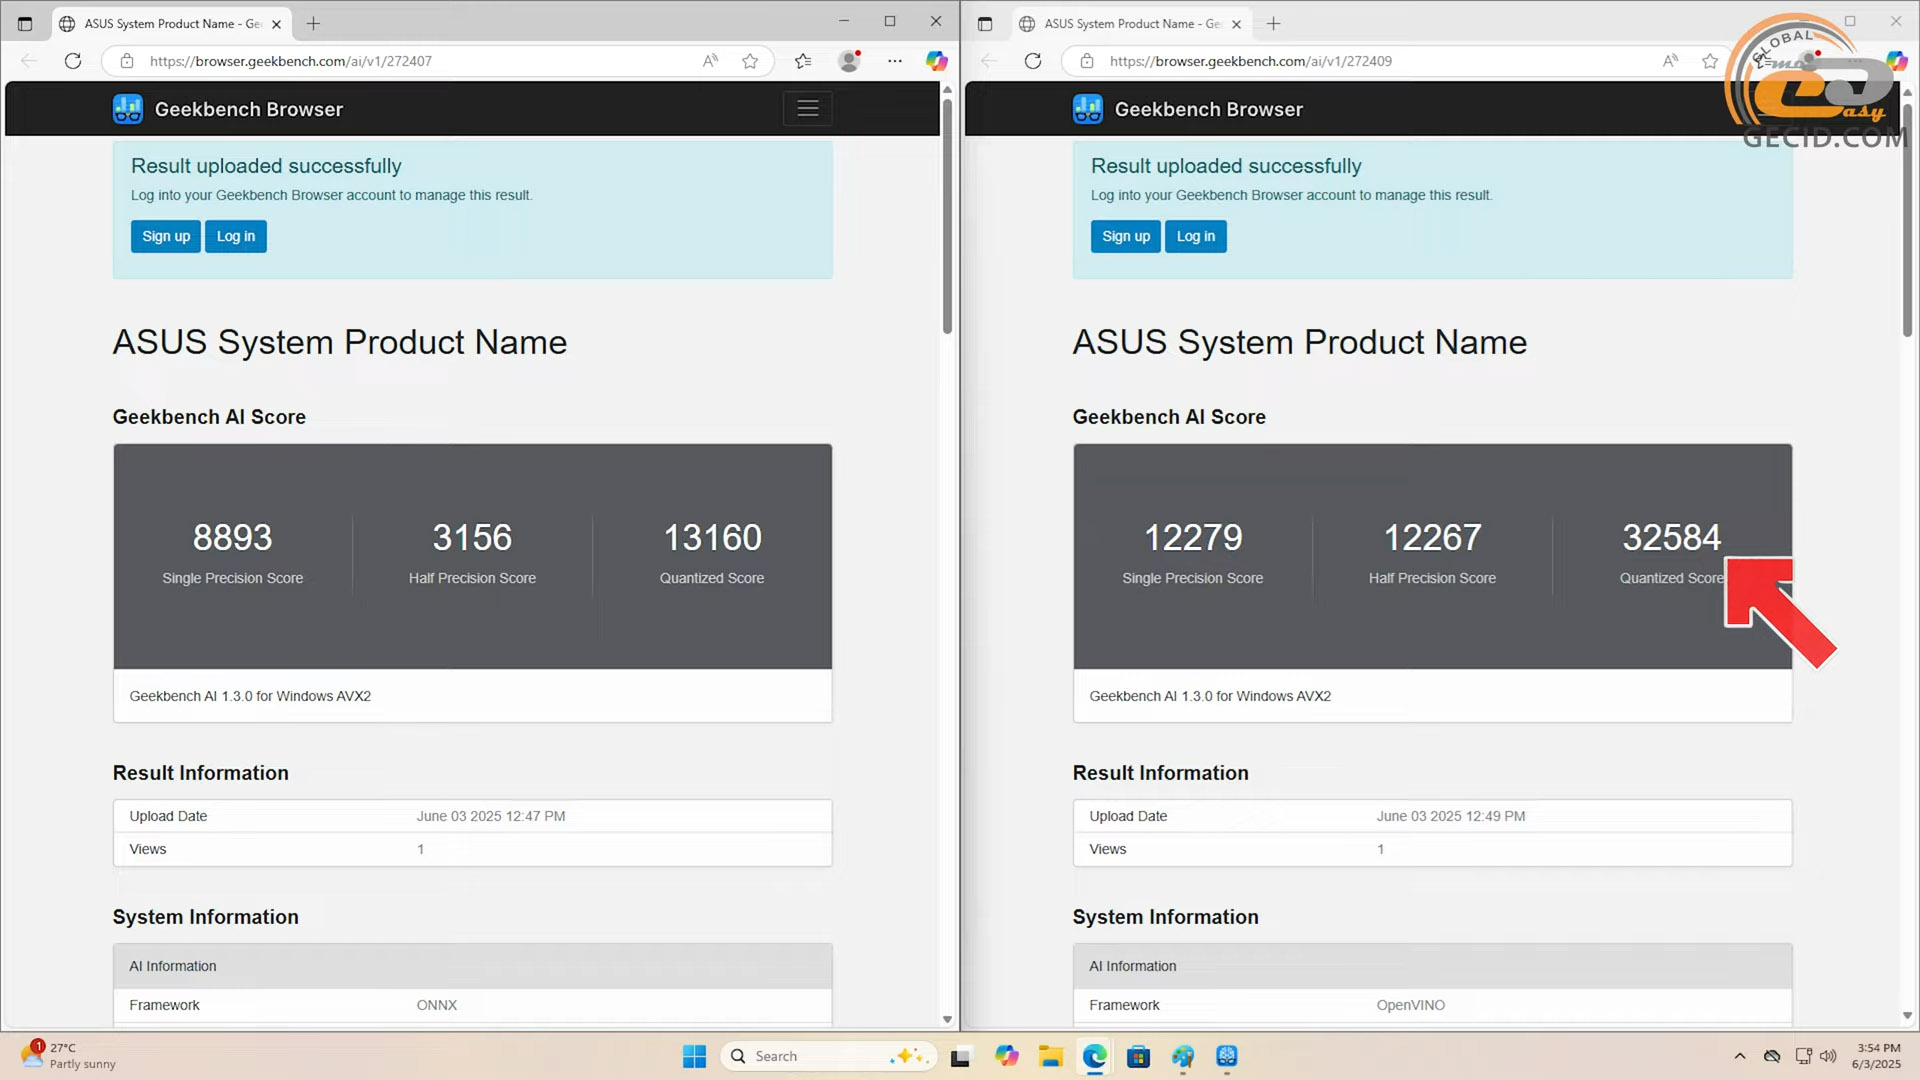Select score 3156 Half Precision
Image resolution: width=1920 pixels, height=1080 pixels.
(472, 538)
